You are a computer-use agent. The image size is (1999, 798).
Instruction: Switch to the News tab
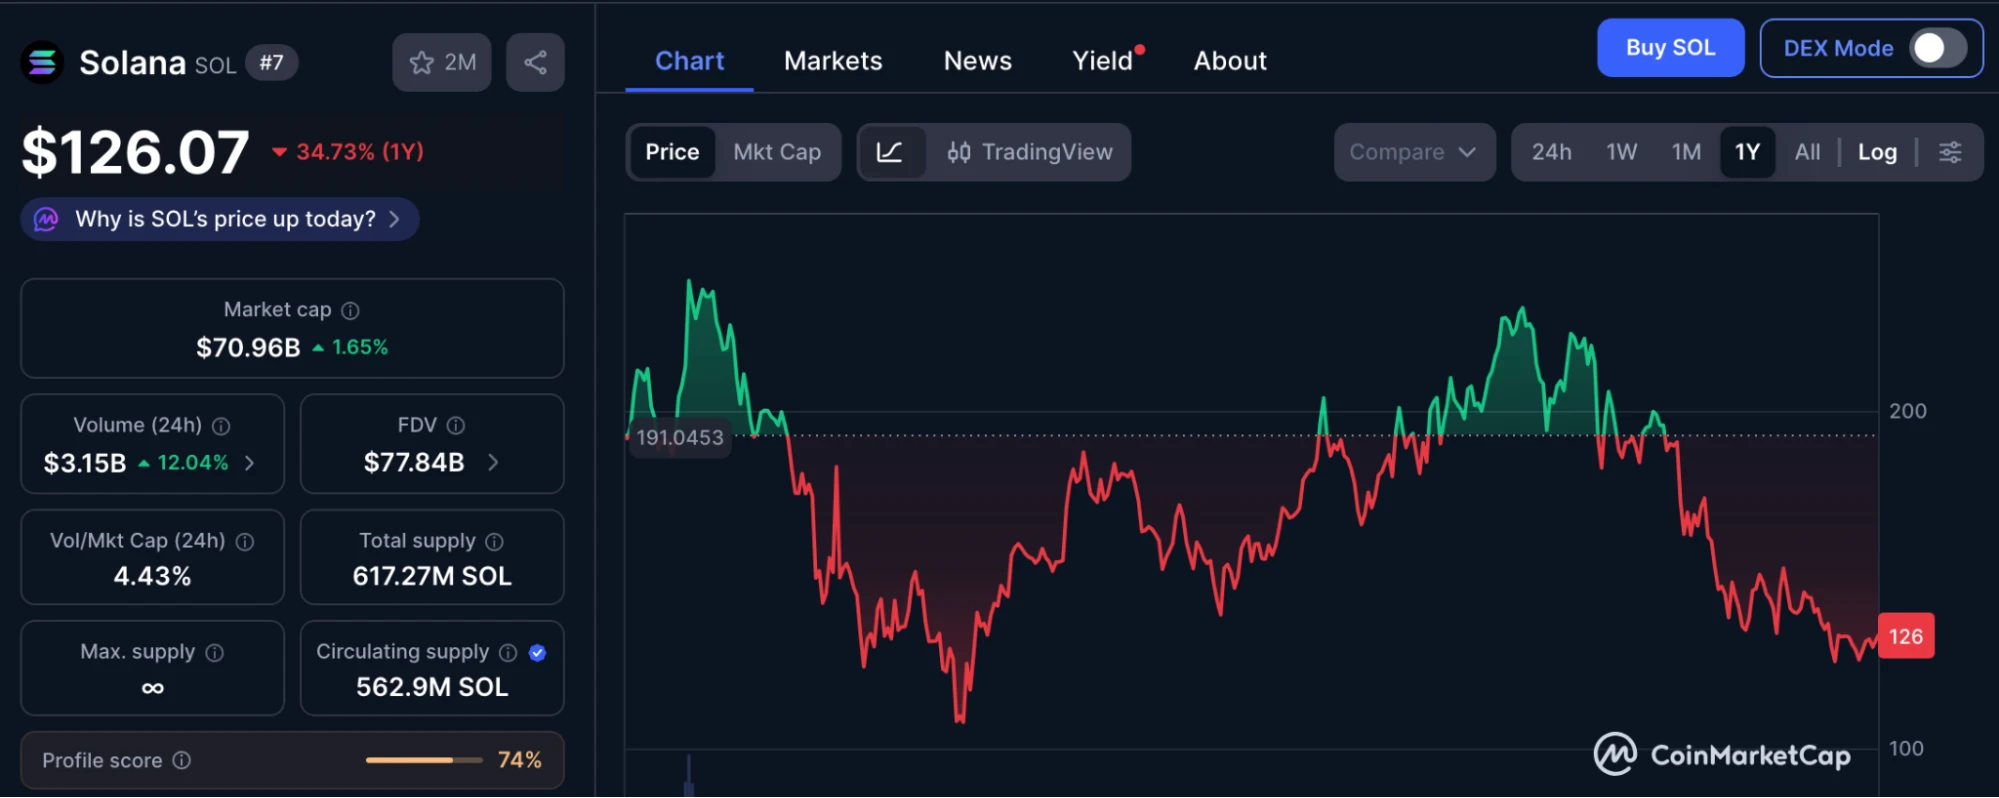click(x=977, y=61)
